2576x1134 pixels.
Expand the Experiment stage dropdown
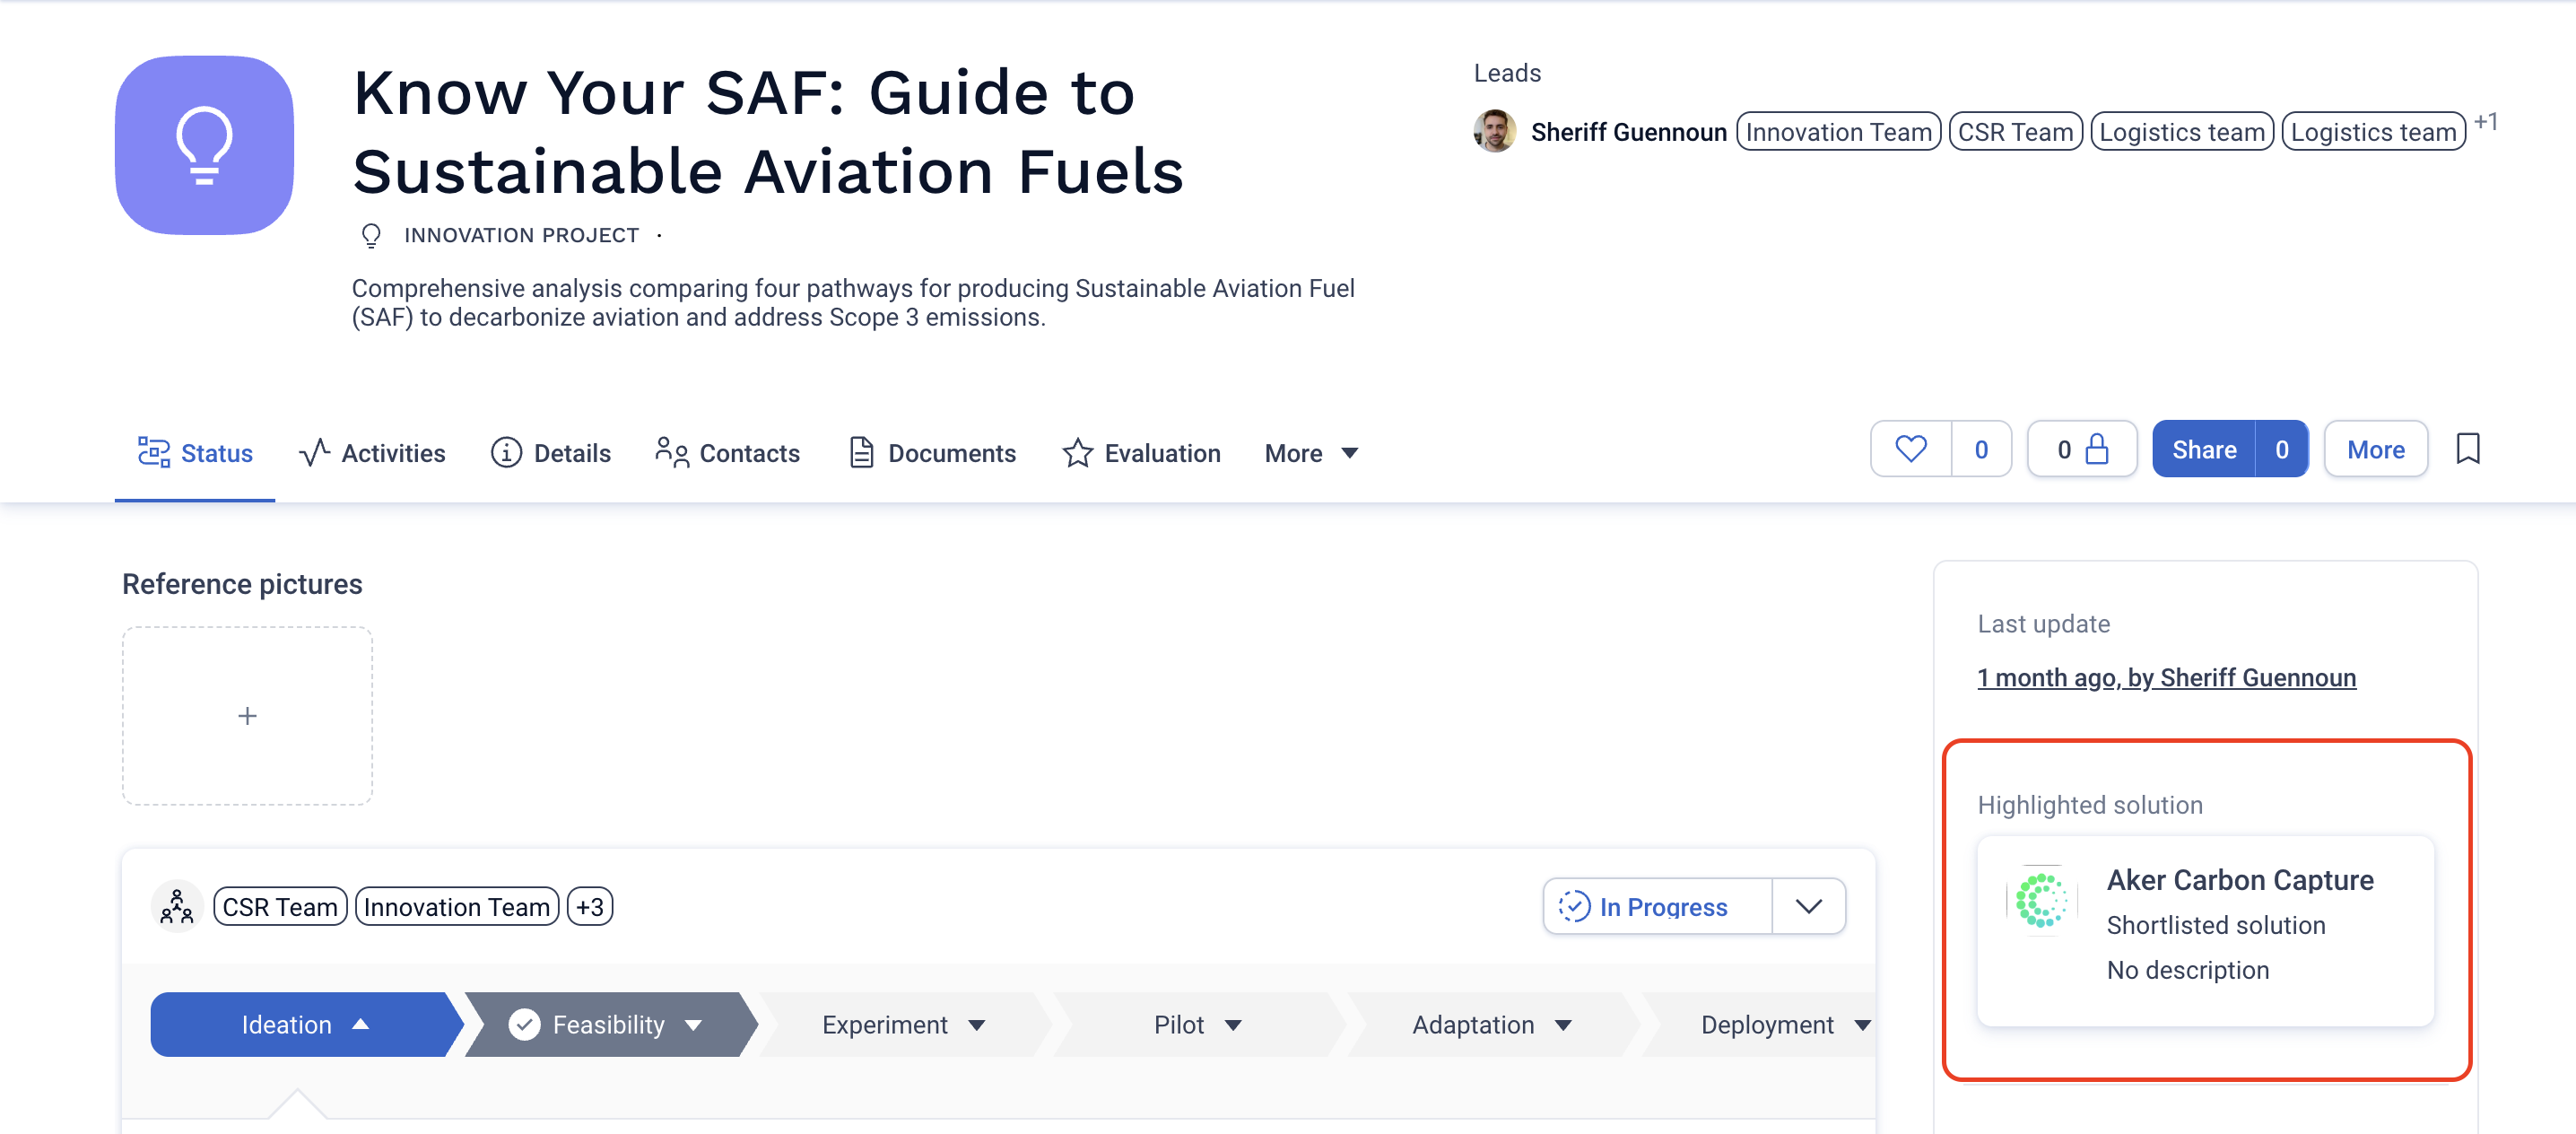pos(977,1024)
